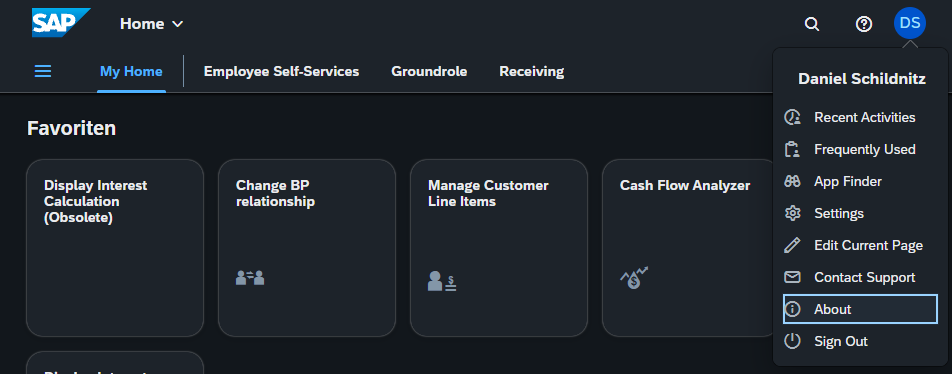
Task: Click the Edit Current Page pencil icon
Action: [792, 245]
